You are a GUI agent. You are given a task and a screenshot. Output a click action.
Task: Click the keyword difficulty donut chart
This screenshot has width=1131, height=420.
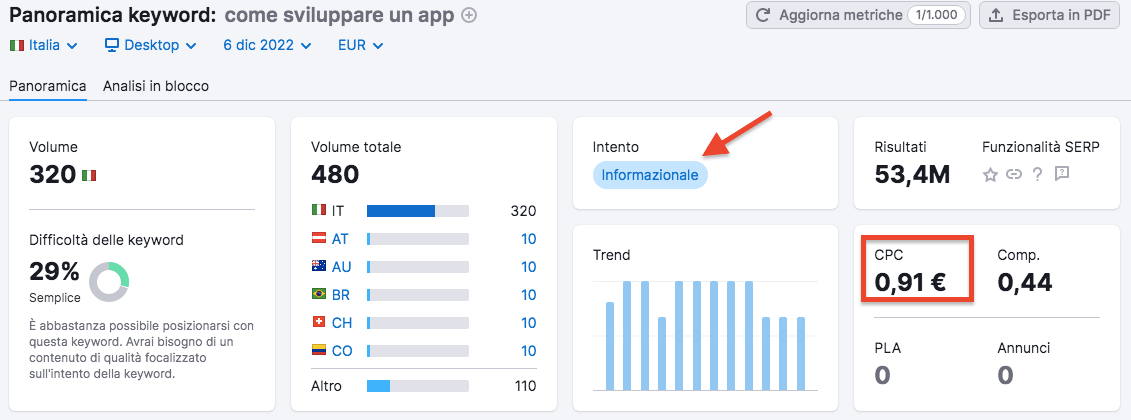[x=109, y=281]
